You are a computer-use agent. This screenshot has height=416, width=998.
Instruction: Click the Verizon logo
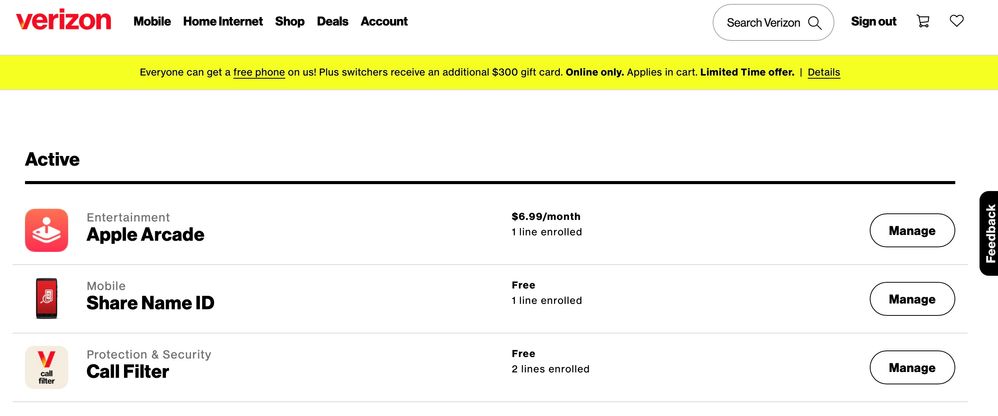tap(63, 20)
